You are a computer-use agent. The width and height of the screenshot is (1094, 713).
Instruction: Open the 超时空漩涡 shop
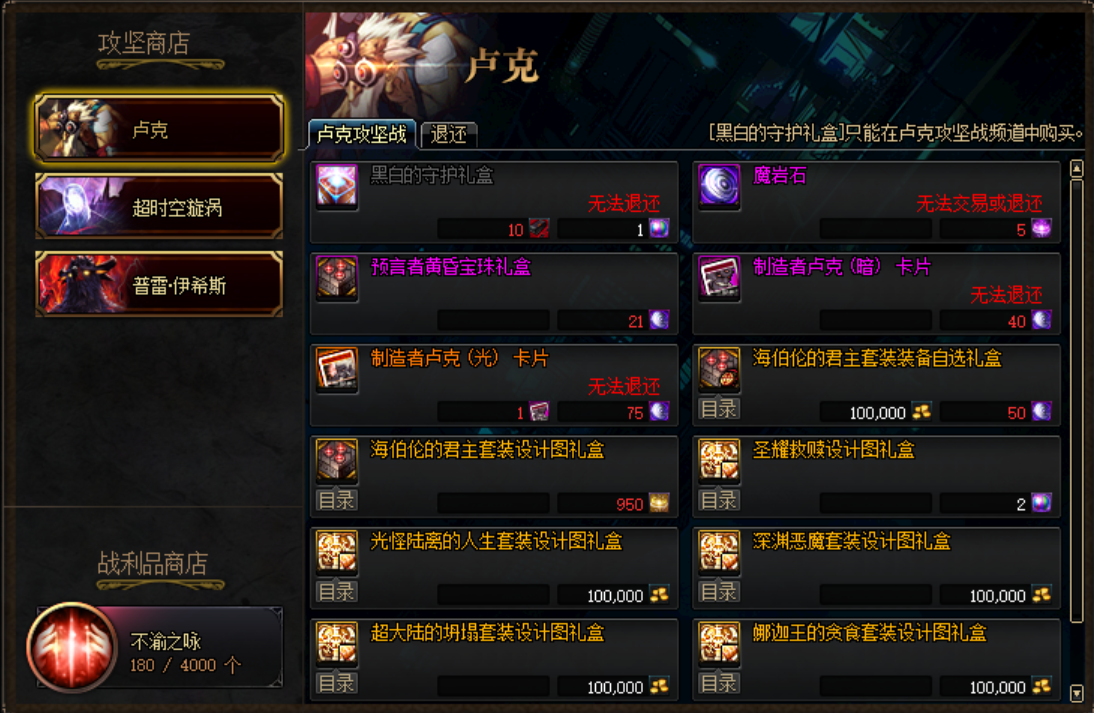tap(159, 207)
